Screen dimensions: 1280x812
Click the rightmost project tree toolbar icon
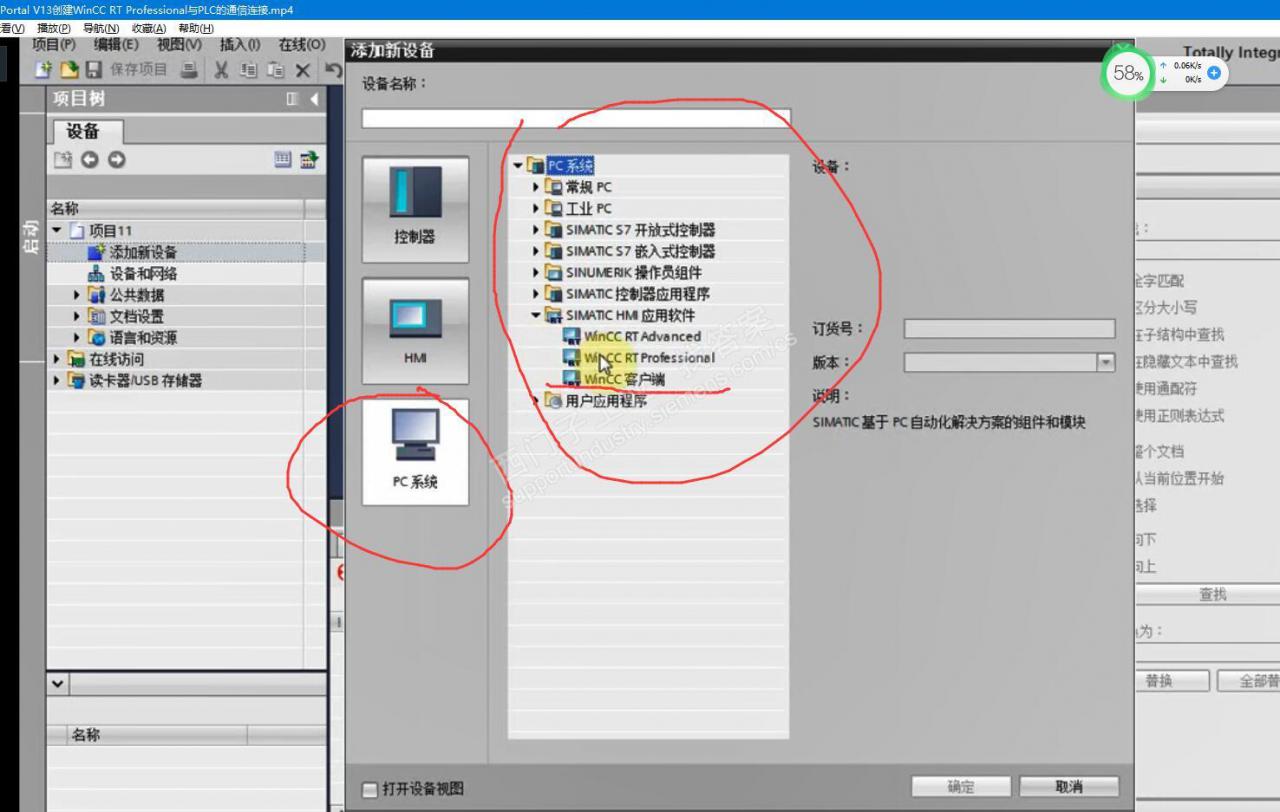click(309, 158)
